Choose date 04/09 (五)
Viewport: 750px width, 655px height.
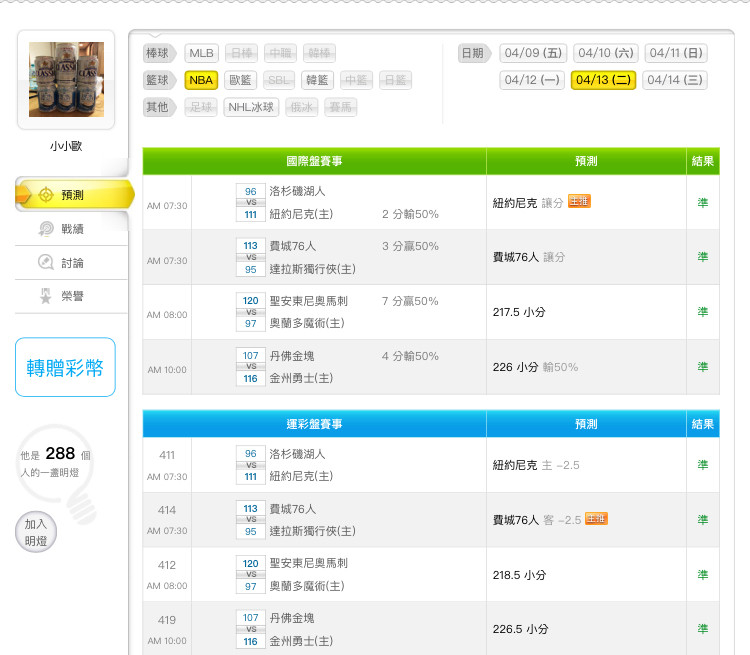(533, 53)
